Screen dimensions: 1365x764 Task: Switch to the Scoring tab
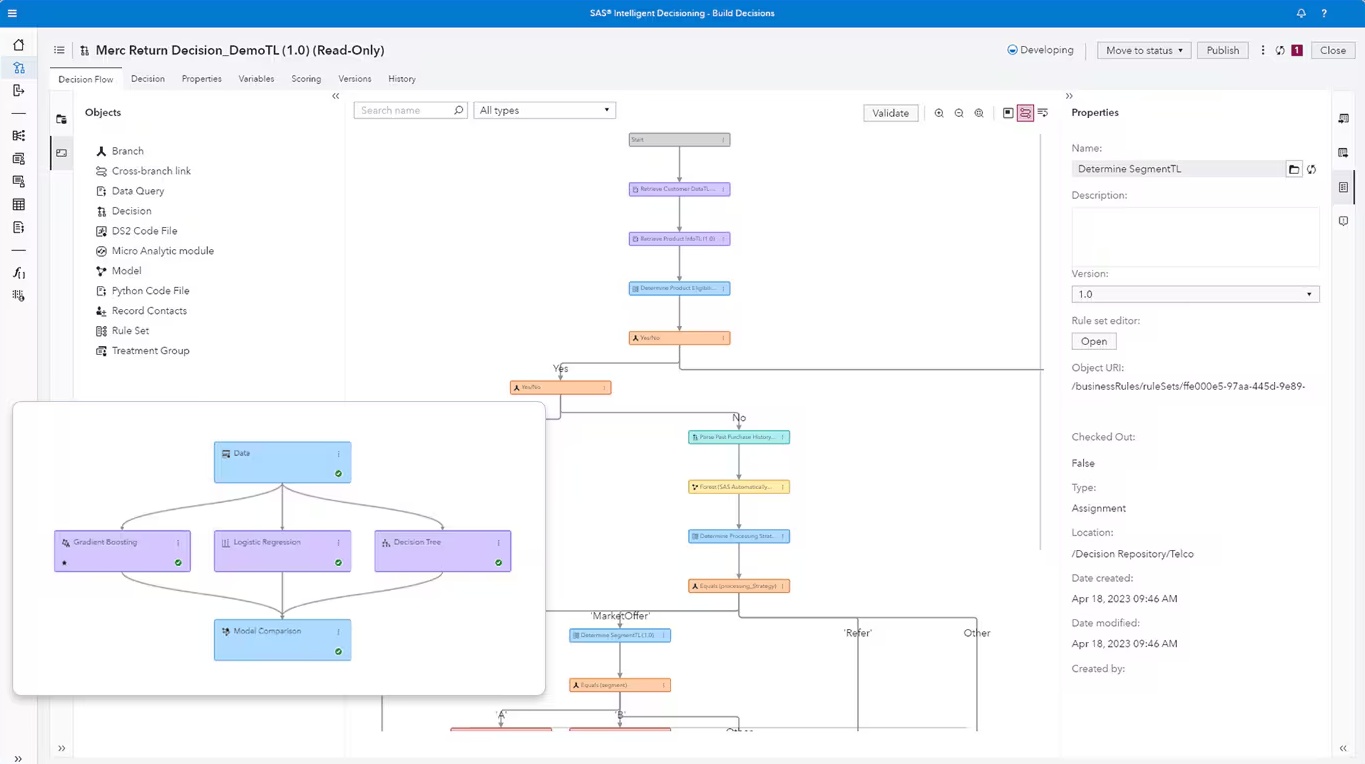point(306,79)
